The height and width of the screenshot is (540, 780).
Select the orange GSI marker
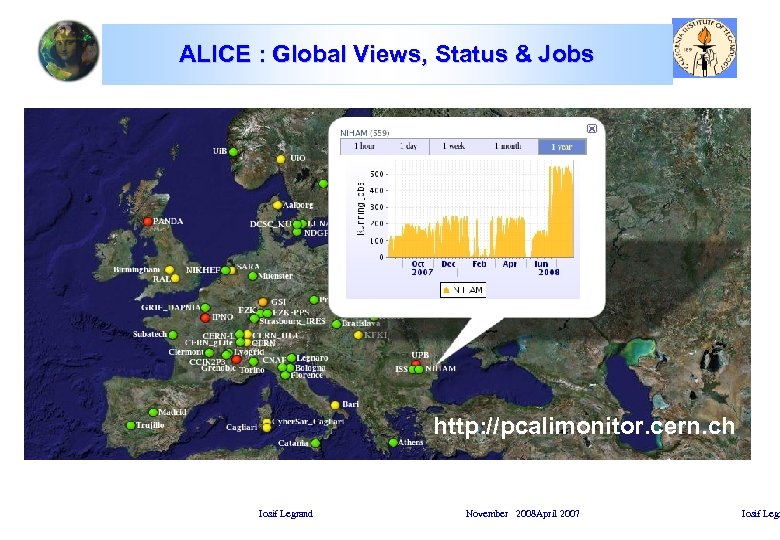coord(263,302)
